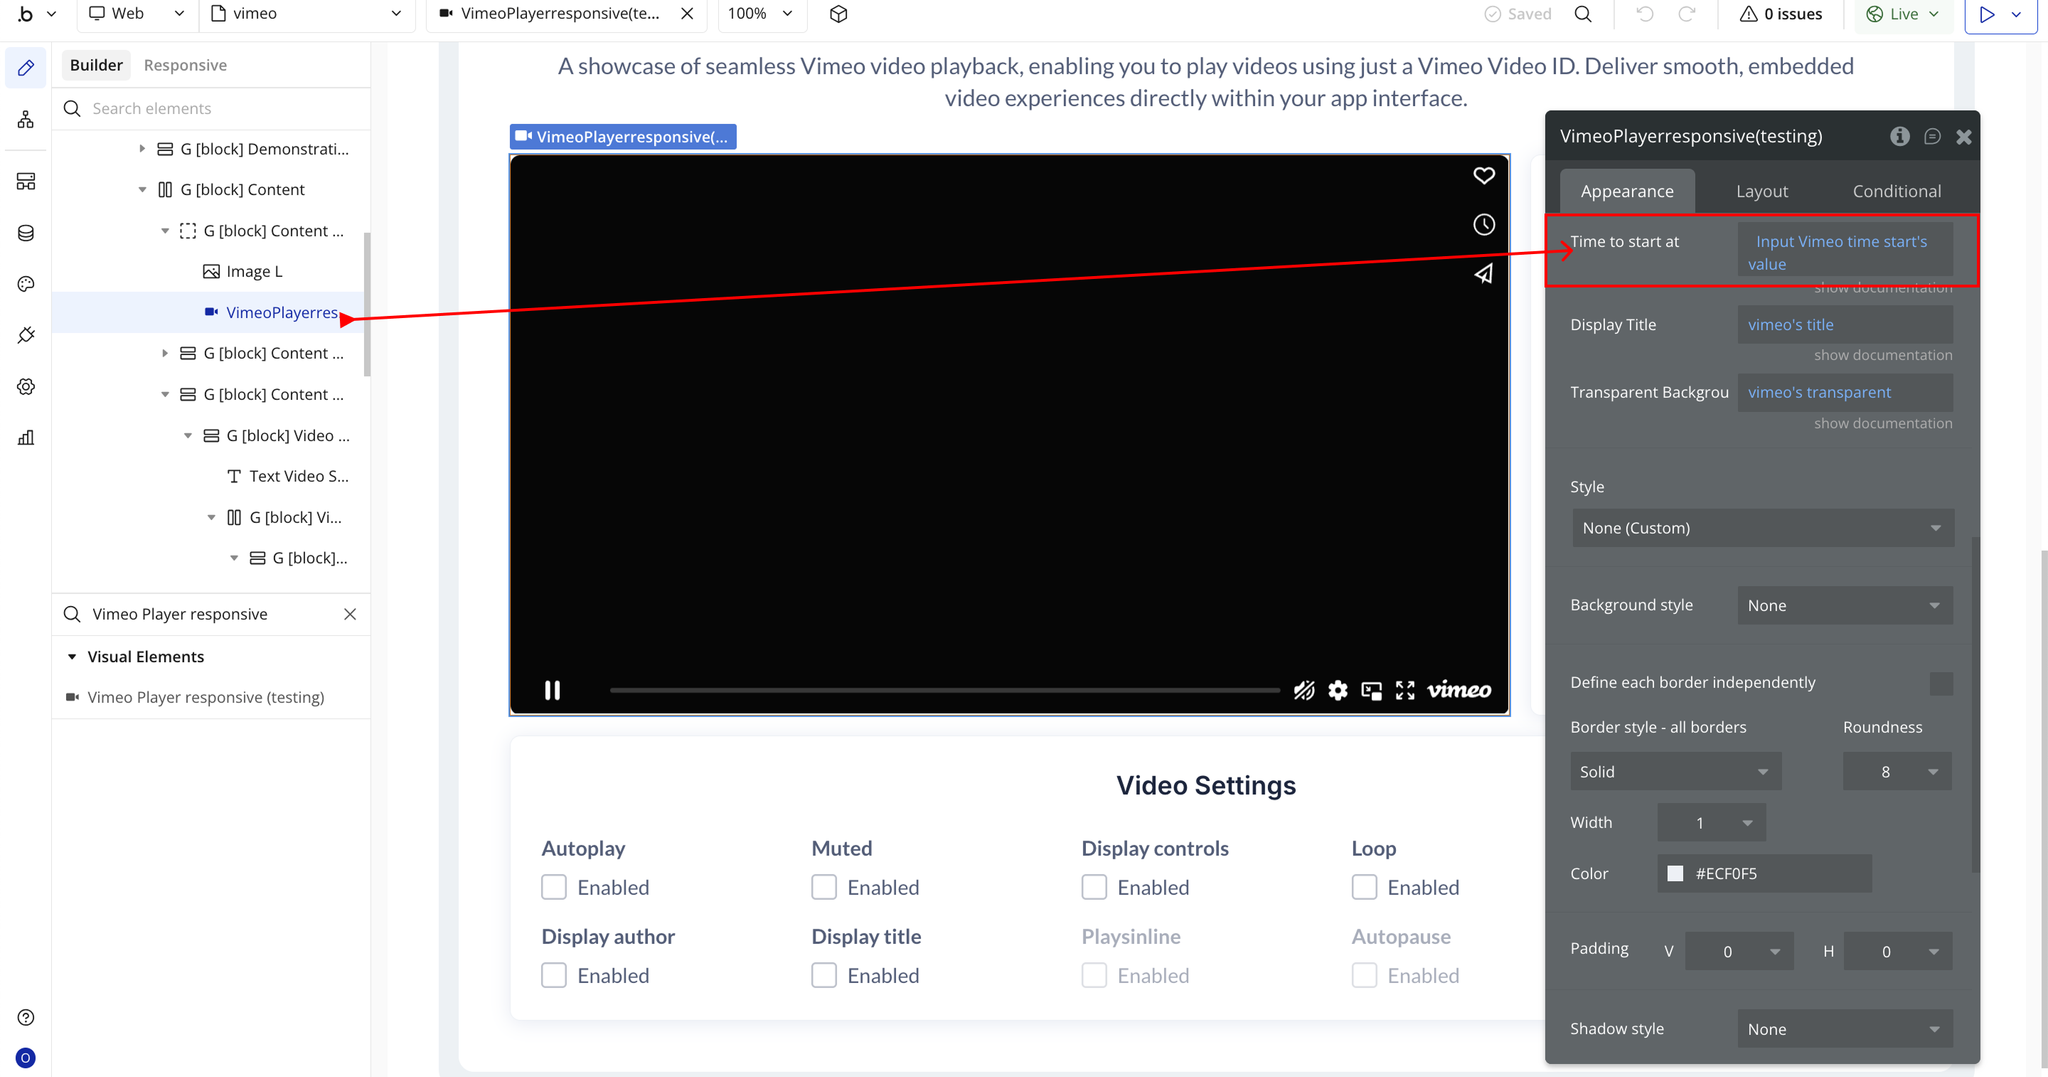Toggle the Muted Enabled checkbox
2048x1077 pixels.
824,887
